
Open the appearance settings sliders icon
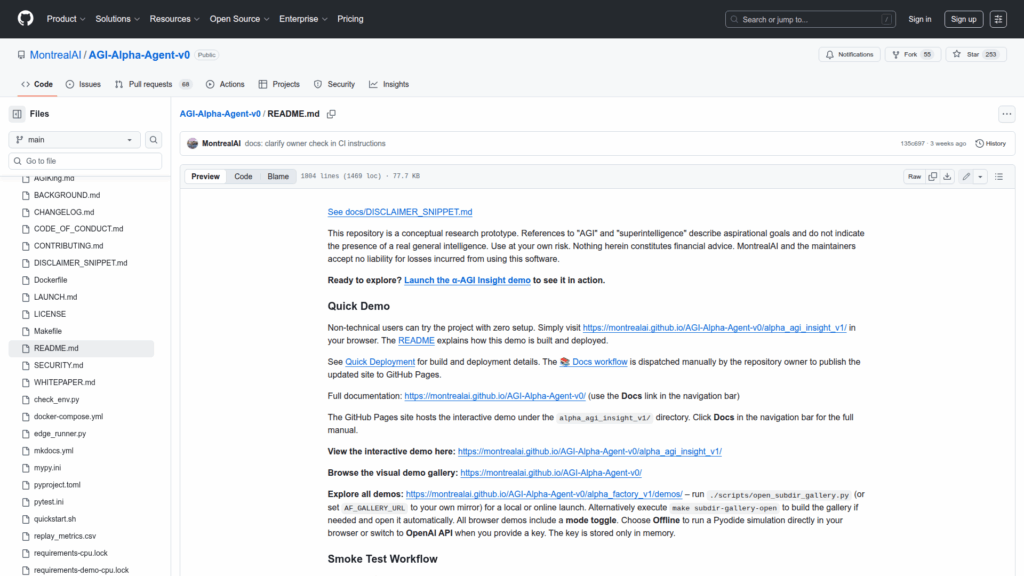click(998, 19)
